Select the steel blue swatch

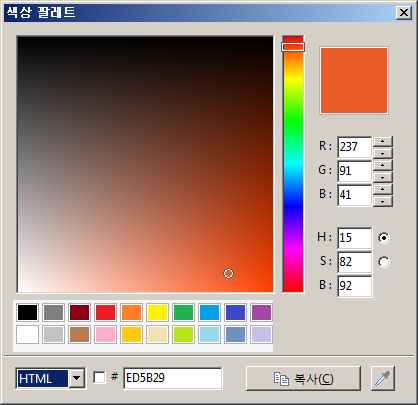point(235,335)
